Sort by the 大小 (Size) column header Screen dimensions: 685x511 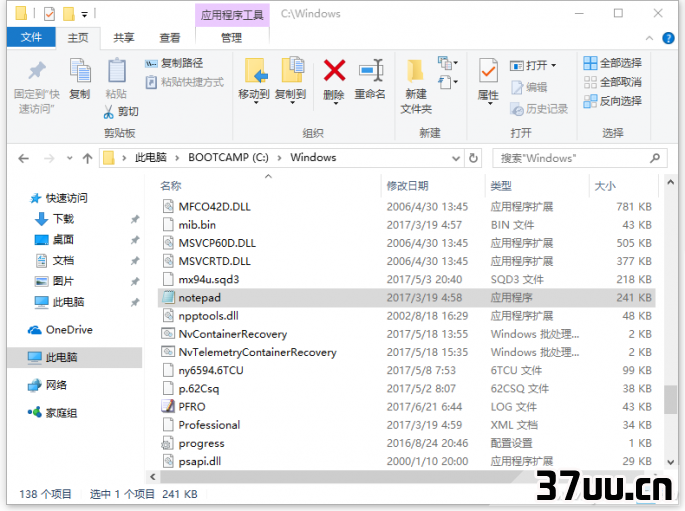tap(605, 186)
